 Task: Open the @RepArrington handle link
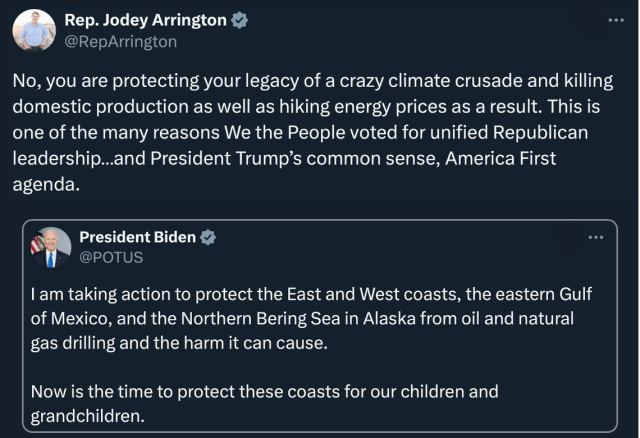pos(120,41)
